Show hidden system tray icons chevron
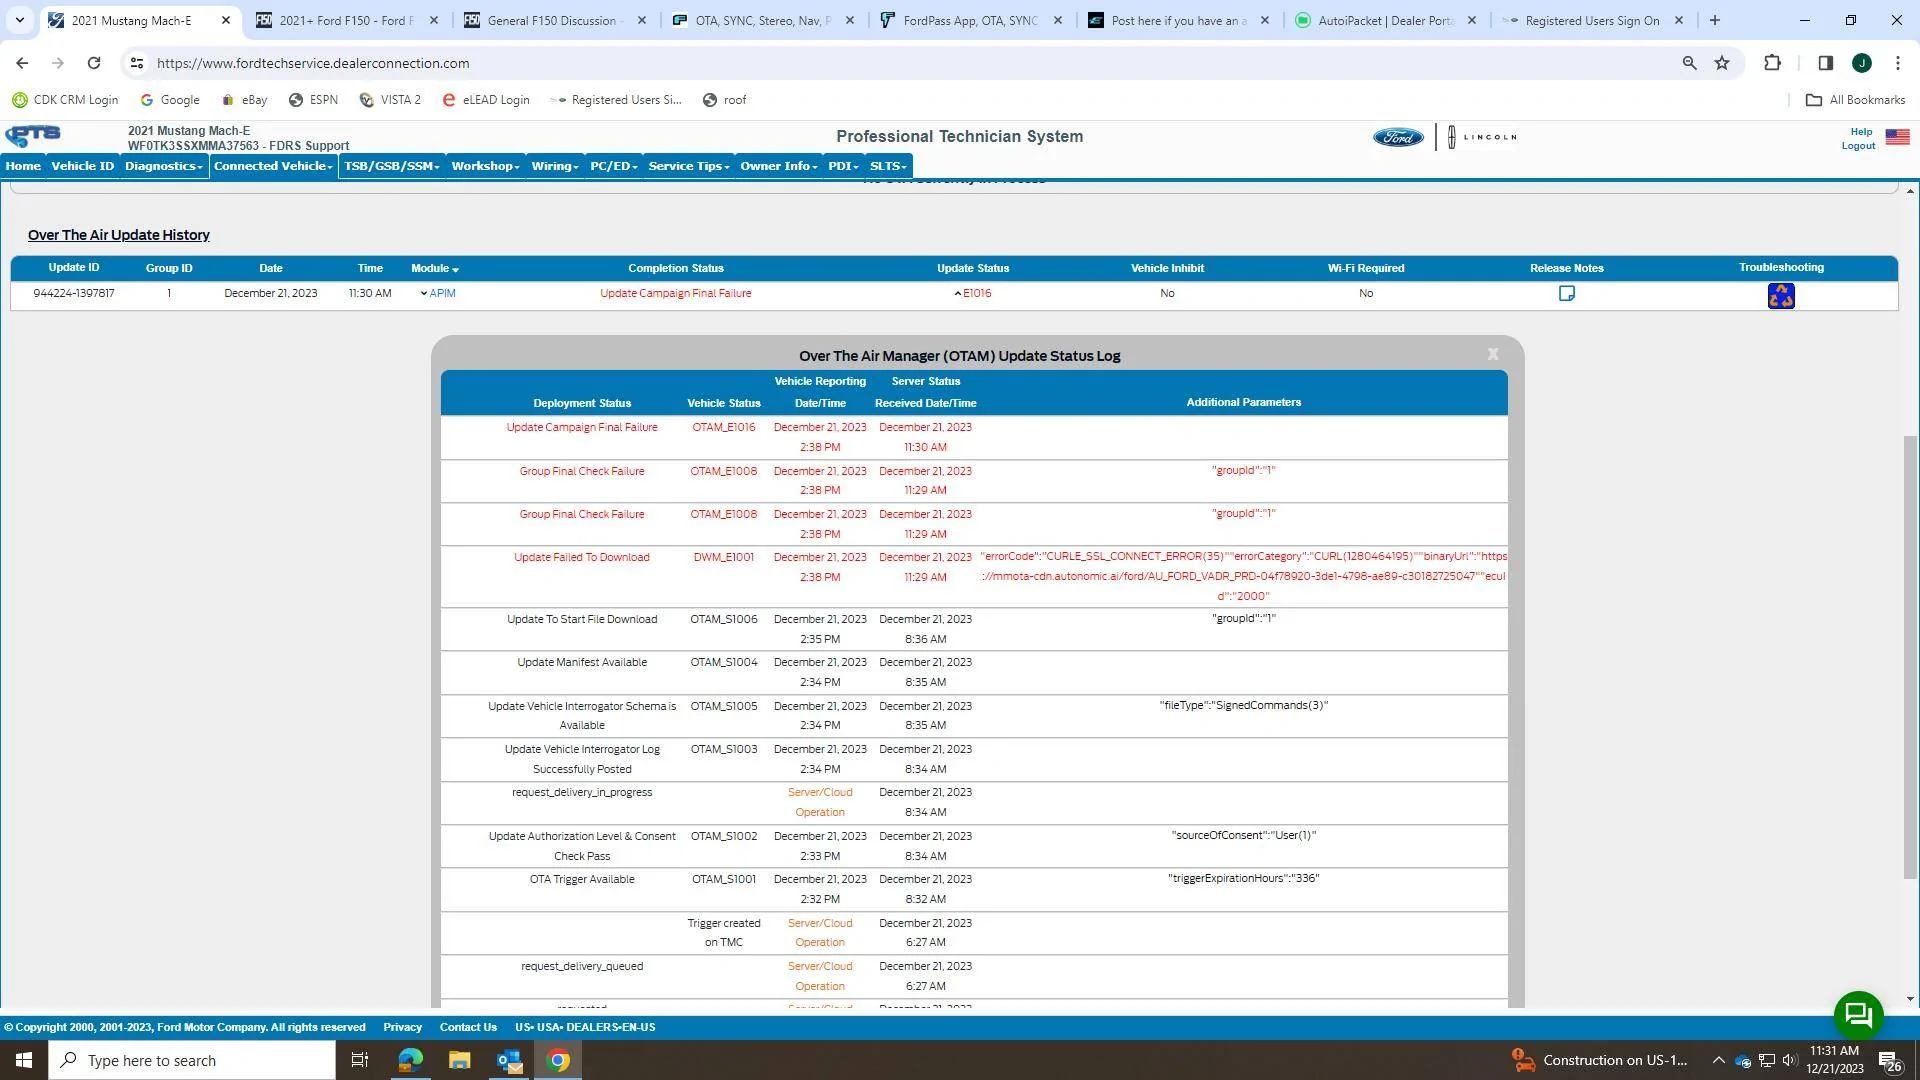 1719,1060
